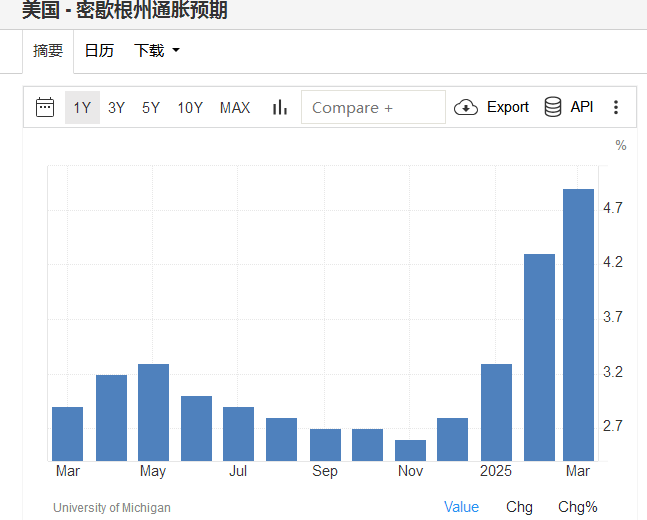Click the API database icon
647x520 pixels.
[553, 107]
